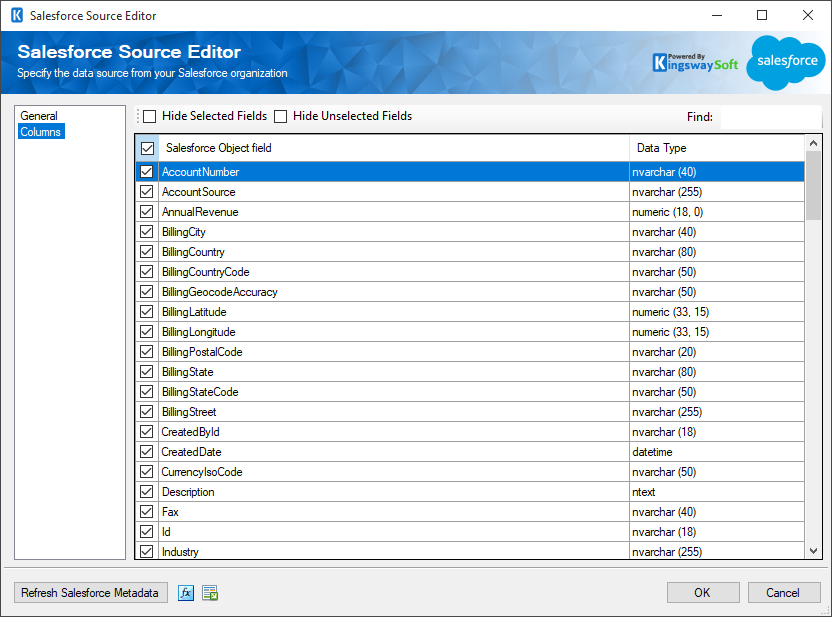The height and width of the screenshot is (617, 832).
Task: Click the datetime data type cell
Action: pos(717,451)
